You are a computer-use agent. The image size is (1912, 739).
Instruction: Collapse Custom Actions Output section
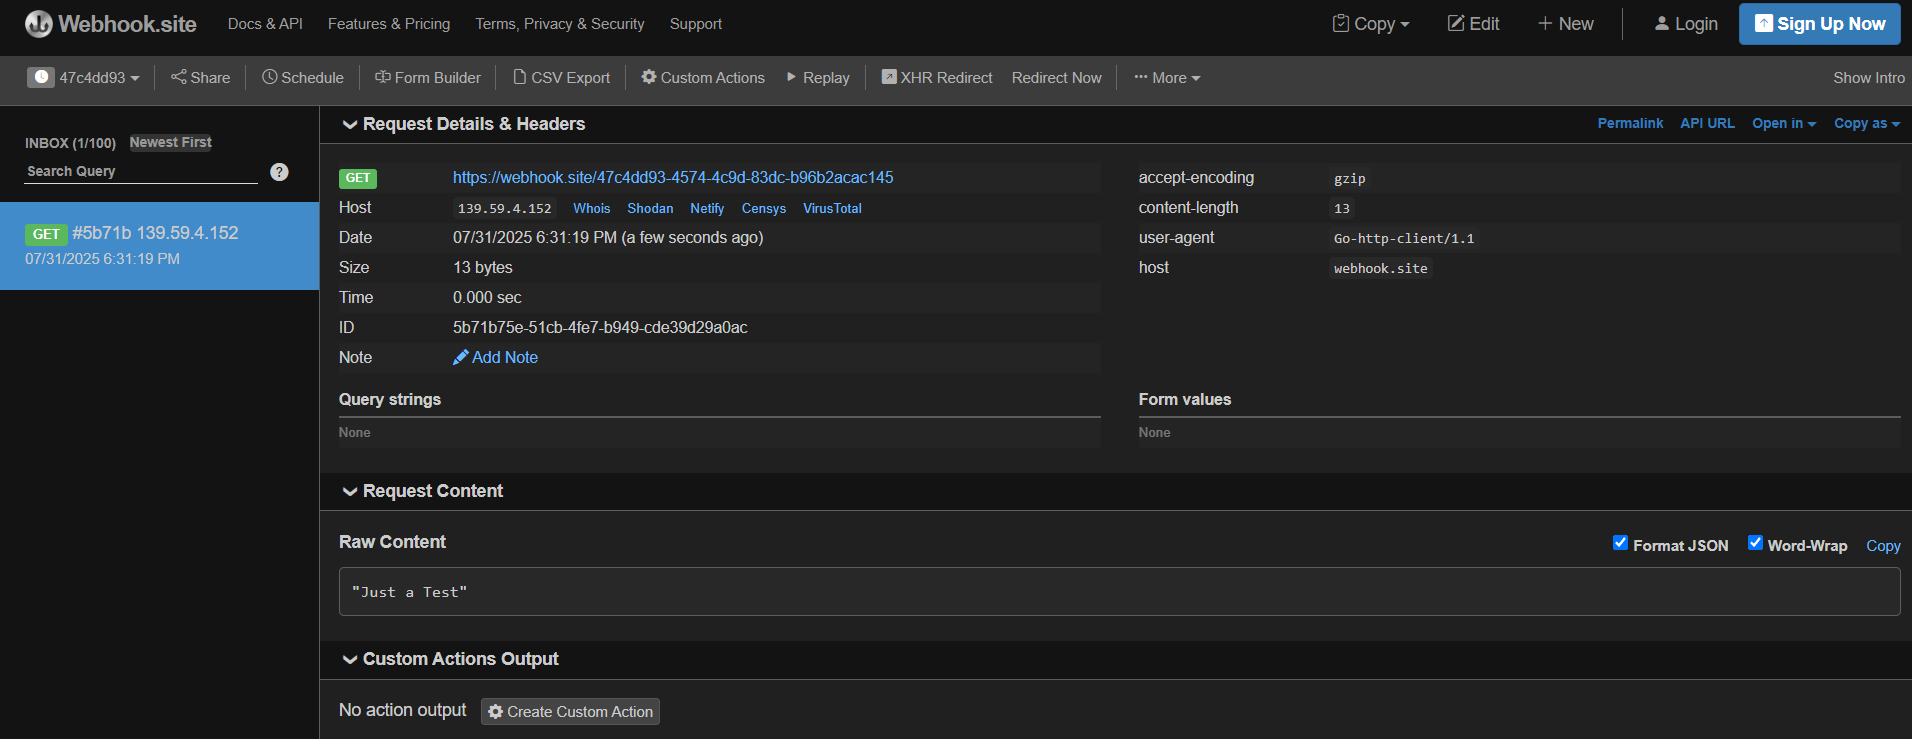450,659
